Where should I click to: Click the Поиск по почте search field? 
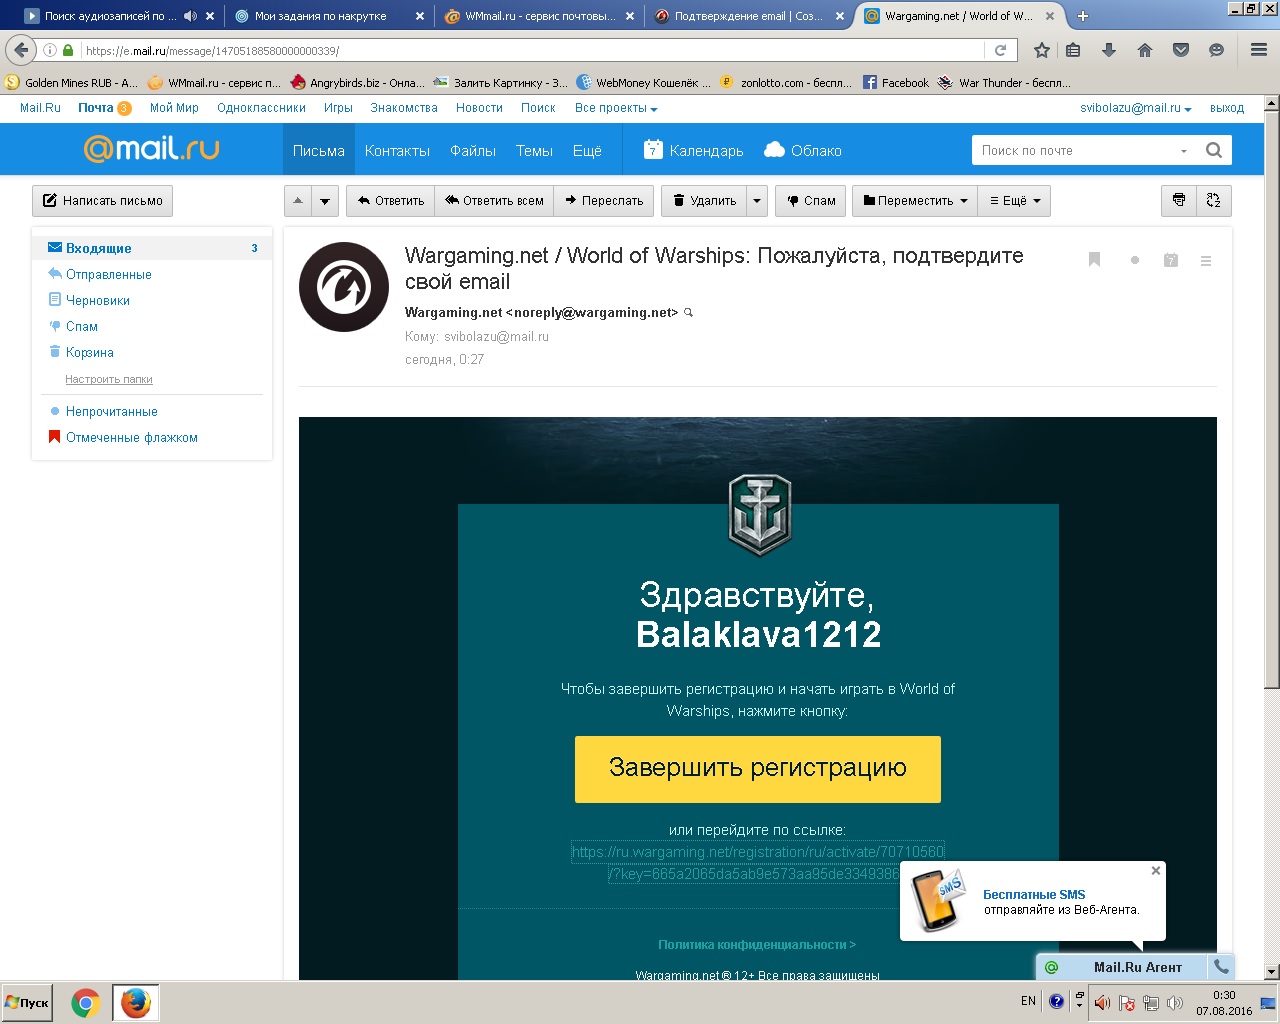[1076, 150]
